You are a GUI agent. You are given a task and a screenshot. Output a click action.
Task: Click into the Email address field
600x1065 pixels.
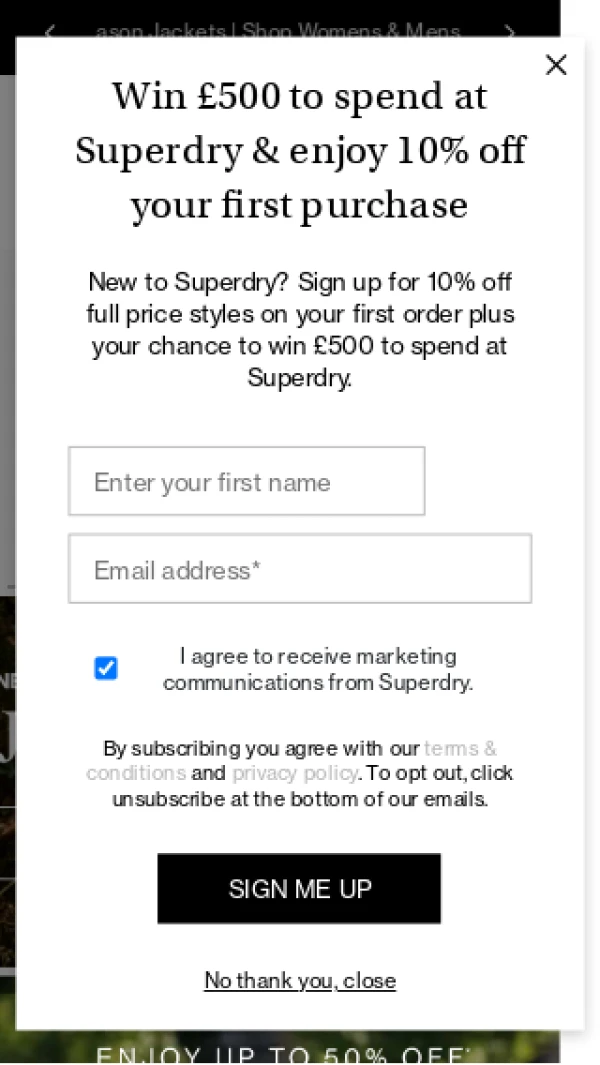[x=299, y=569]
